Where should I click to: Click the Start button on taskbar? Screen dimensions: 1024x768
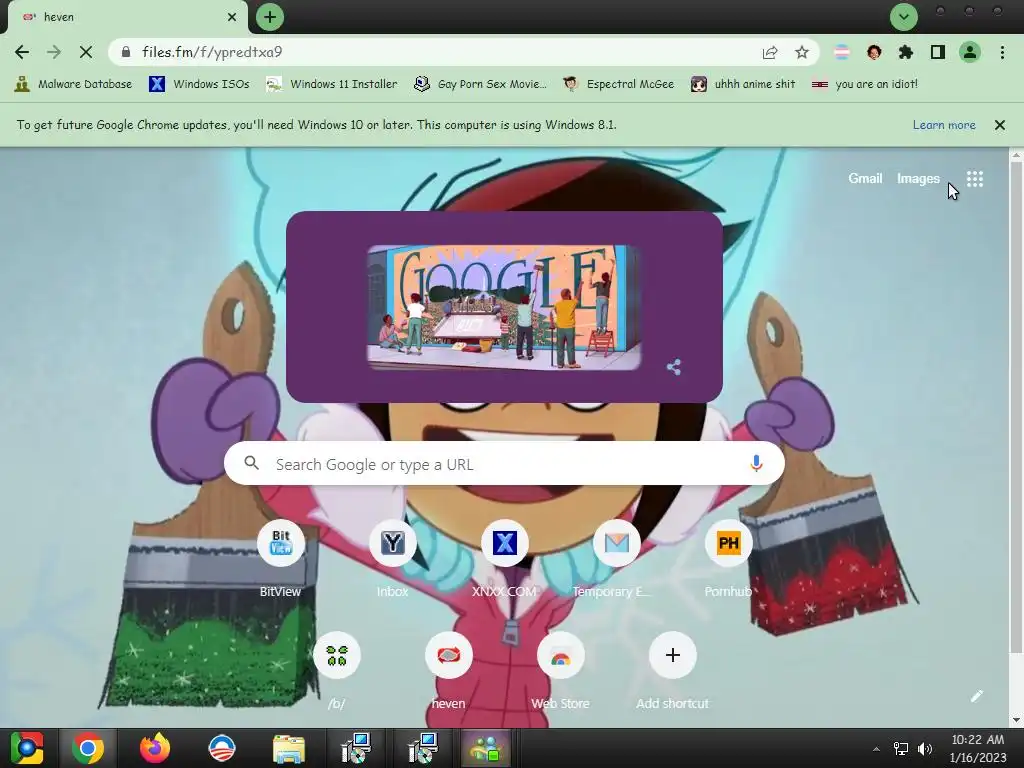pyautogui.click(x=26, y=748)
